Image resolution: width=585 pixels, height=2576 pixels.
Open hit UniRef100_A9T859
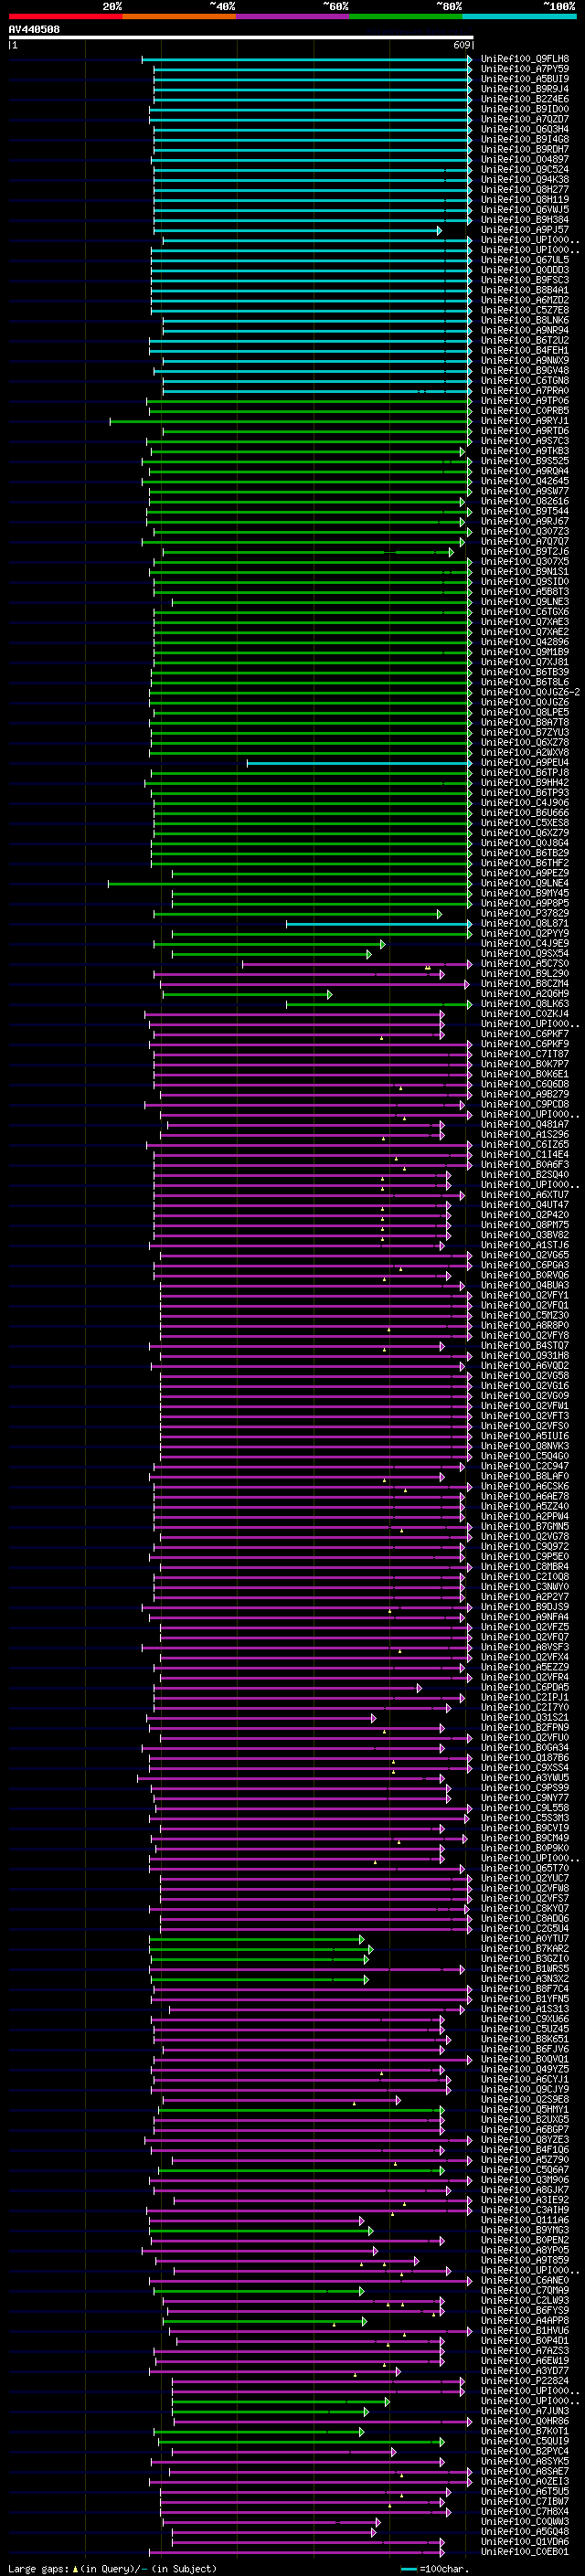(525, 2260)
